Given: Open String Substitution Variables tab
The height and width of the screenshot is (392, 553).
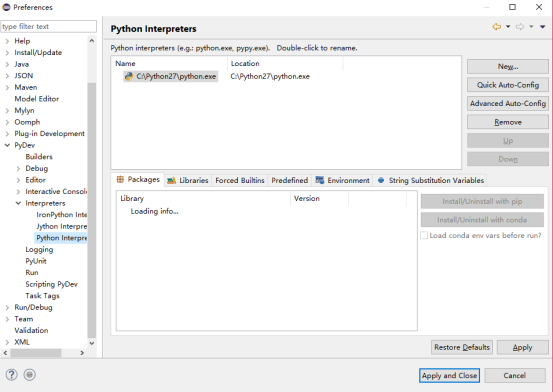Looking at the screenshot, I should pyautogui.click(x=430, y=180).
